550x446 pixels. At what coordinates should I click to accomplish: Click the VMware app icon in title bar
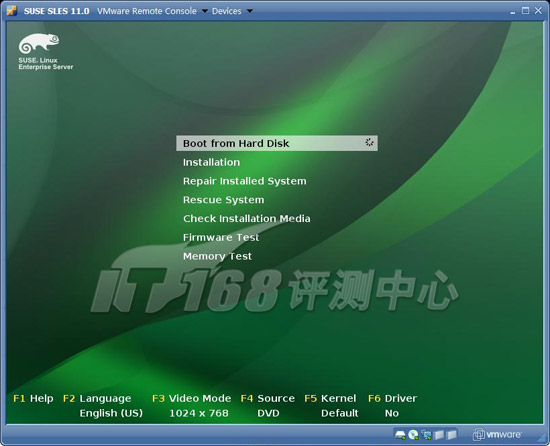coord(12,11)
